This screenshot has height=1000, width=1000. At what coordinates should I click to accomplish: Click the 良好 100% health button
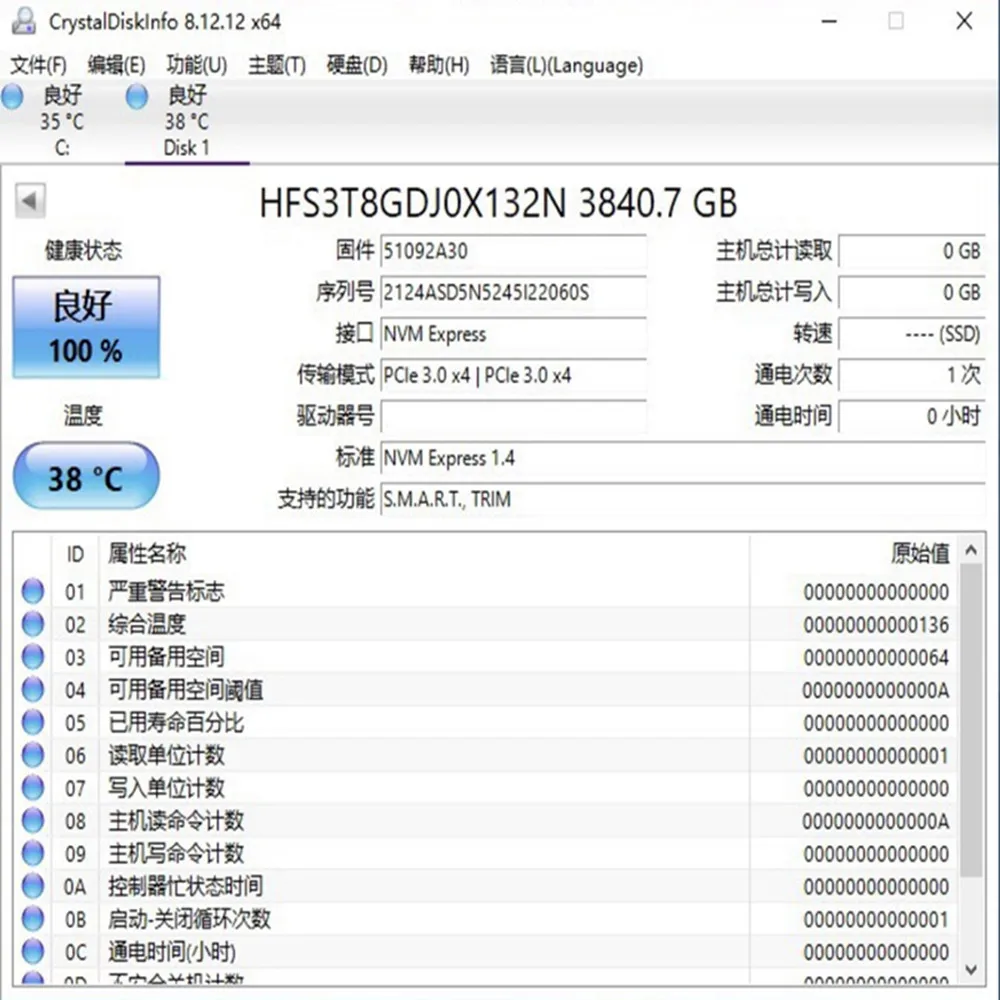[x=86, y=327]
